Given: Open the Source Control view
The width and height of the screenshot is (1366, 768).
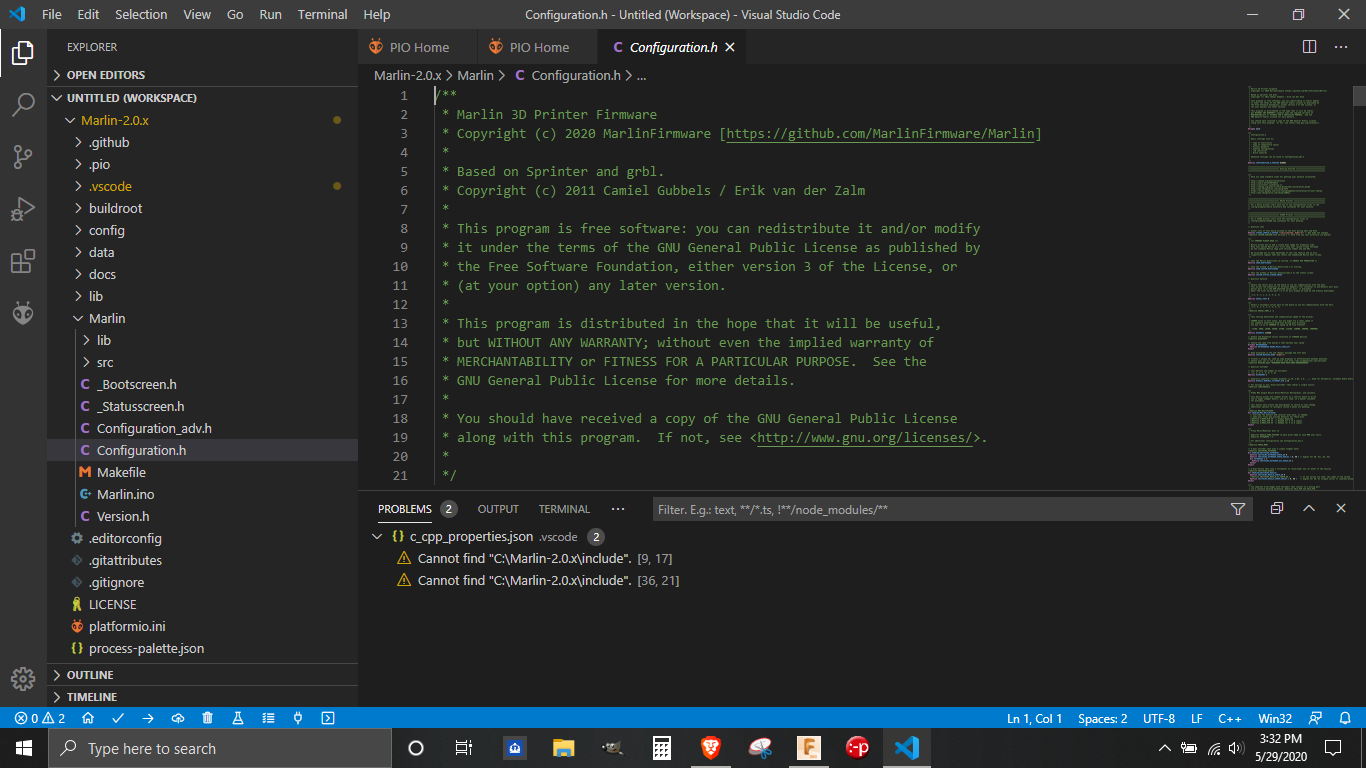Looking at the screenshot, I should point(23,157).
